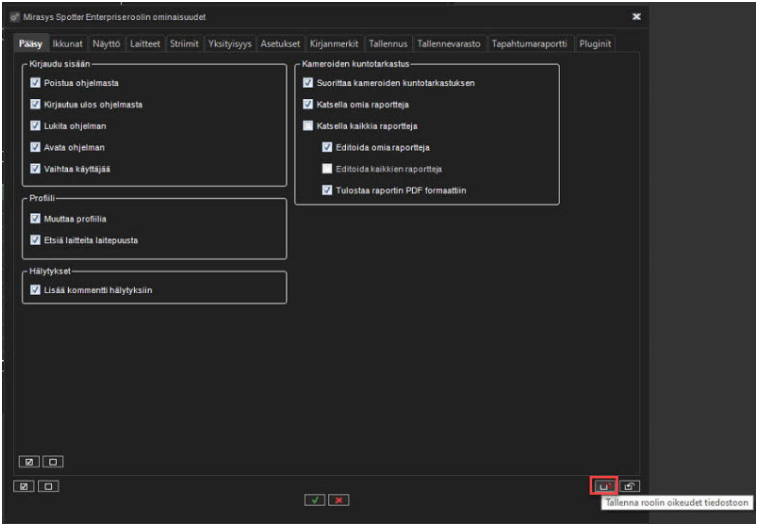Click the check-all icon in the dialog footer
Screen dimensions: 757x527
23,486
